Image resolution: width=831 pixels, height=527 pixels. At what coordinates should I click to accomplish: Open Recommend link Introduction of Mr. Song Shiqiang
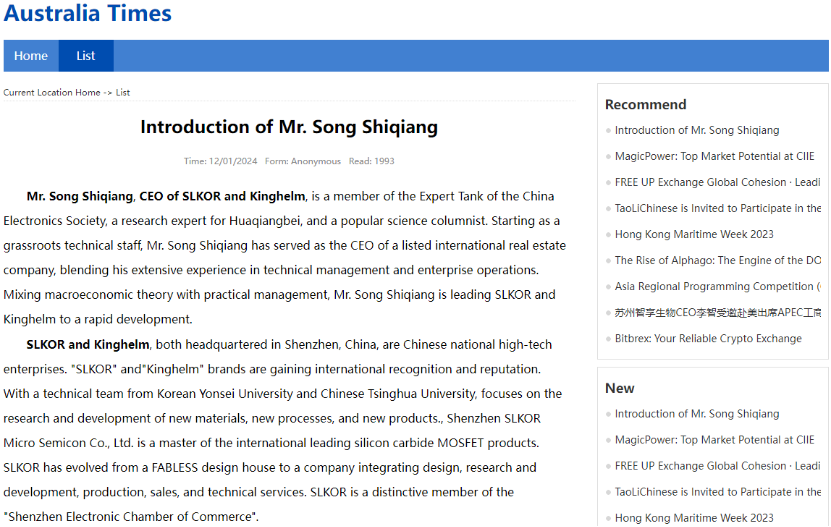(x=697, y=130)
